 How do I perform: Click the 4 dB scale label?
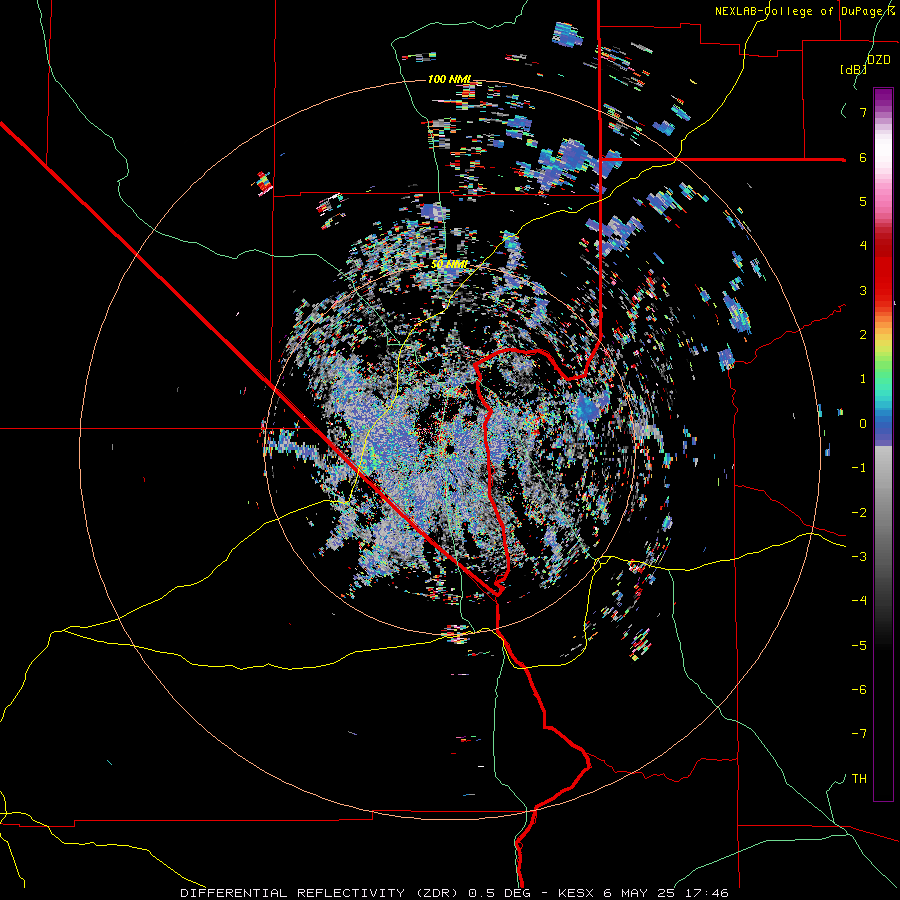[863, 246]
